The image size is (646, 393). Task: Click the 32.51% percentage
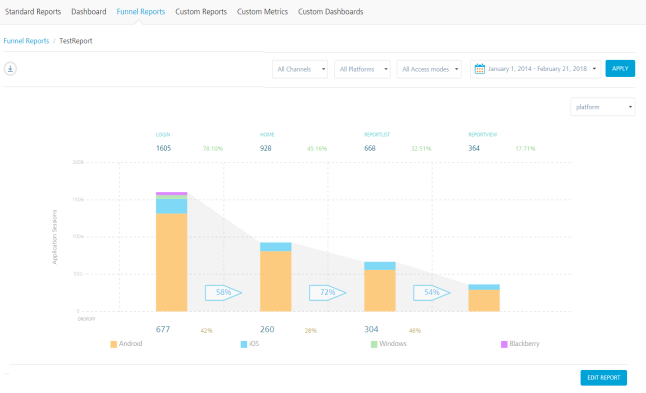[x=421, y=149]
